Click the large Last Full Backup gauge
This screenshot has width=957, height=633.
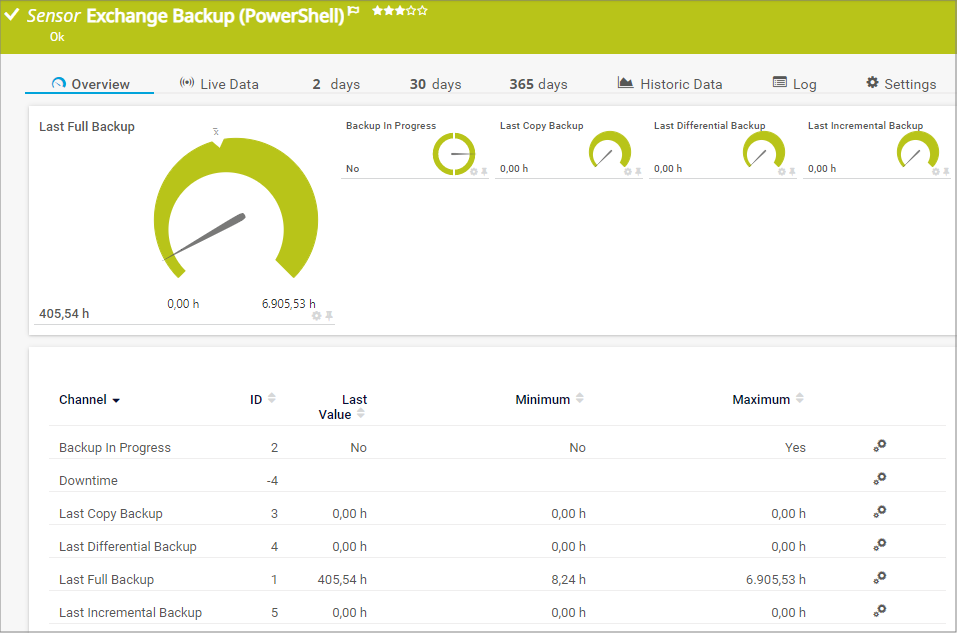235,215
